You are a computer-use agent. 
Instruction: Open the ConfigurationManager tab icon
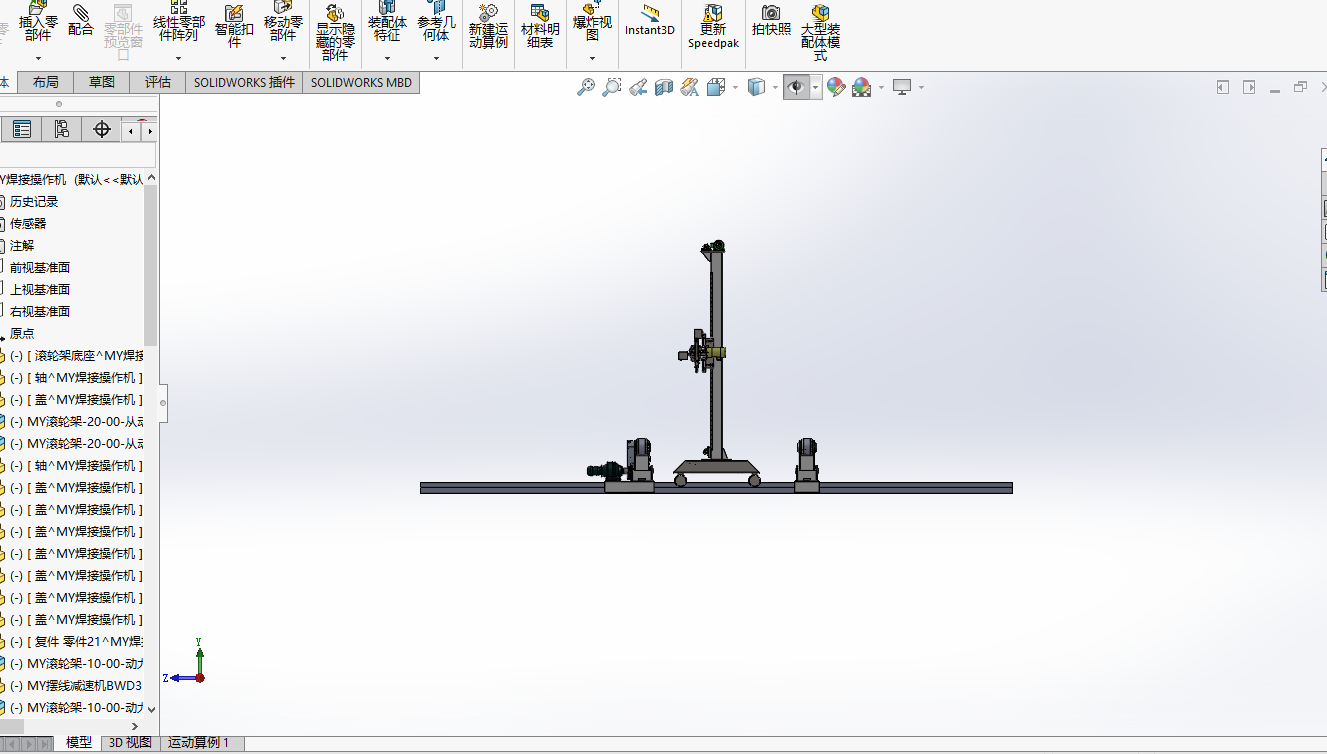tap(62, 129)
